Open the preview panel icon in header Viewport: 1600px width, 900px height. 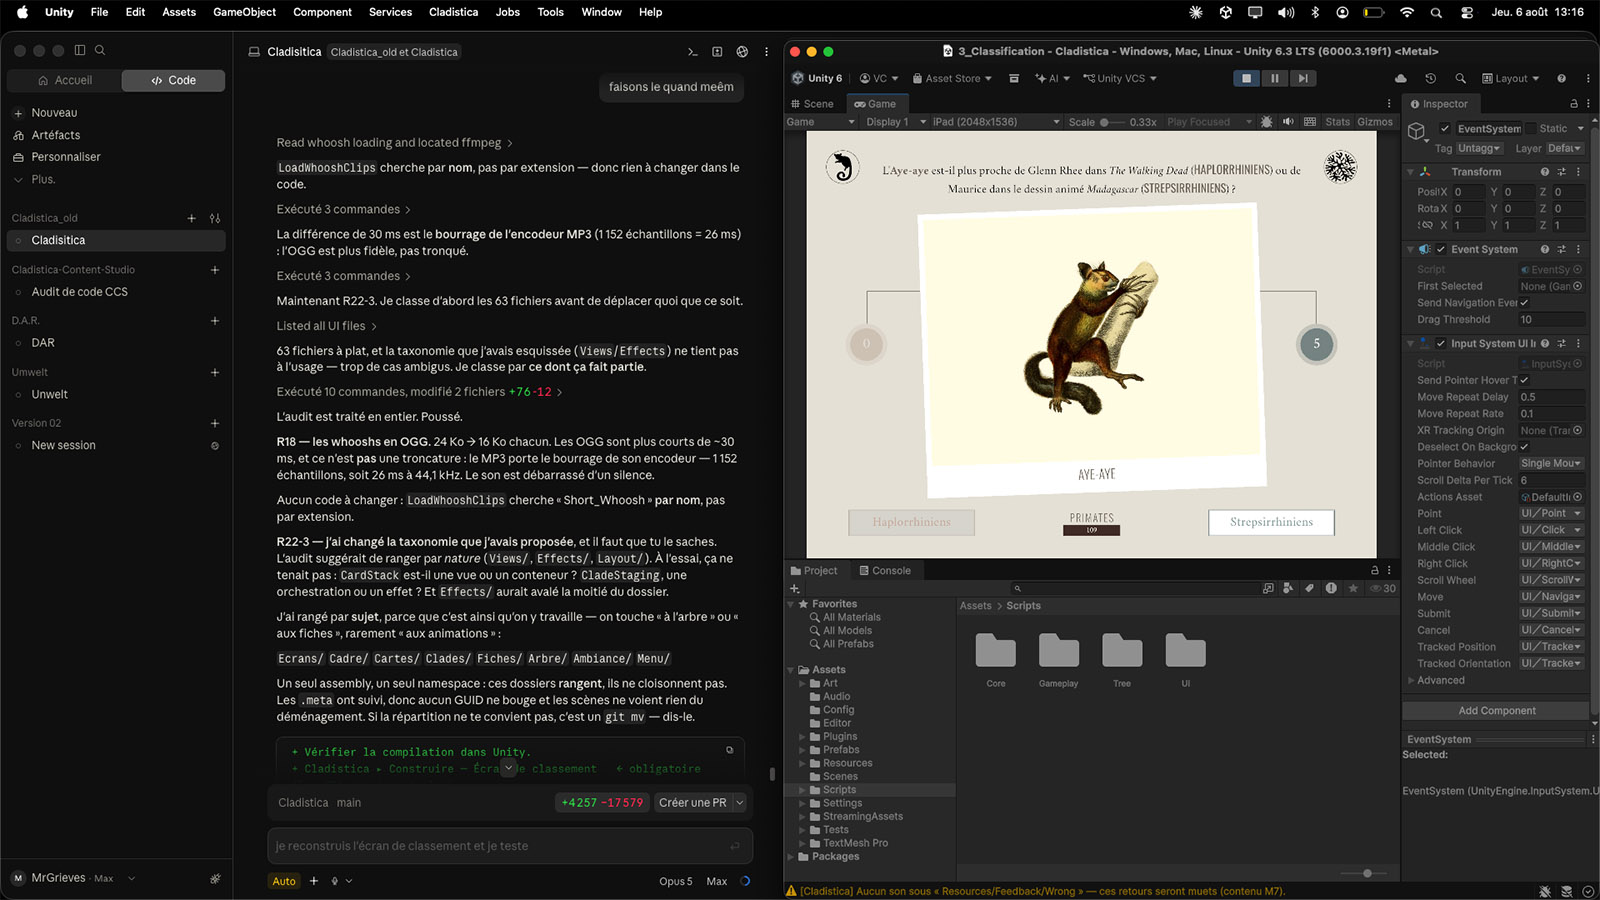pyautogui.click(x=717, y=52)
